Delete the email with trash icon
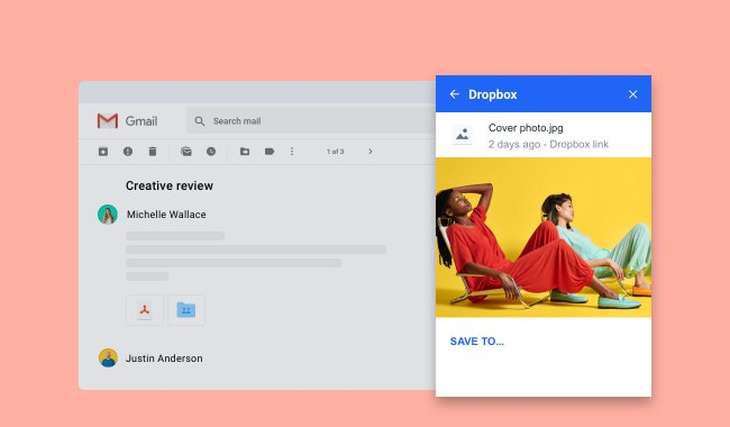The height and width of the screenshot is (427, 730). (x=153, y=152)
